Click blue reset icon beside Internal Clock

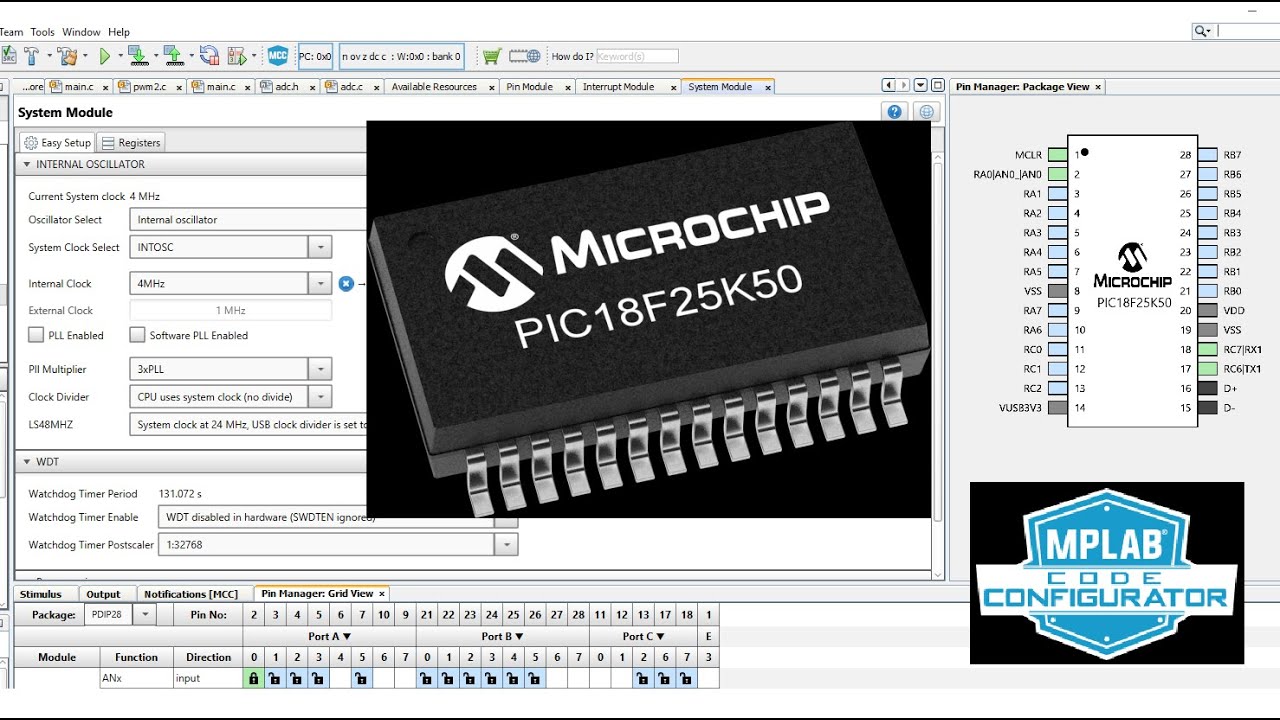pos(346,283)
